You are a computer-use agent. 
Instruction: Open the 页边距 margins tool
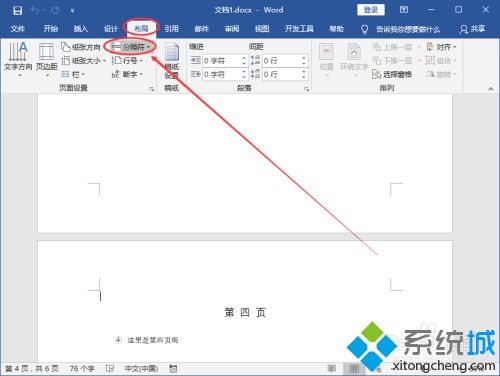[x=46, y=59]
